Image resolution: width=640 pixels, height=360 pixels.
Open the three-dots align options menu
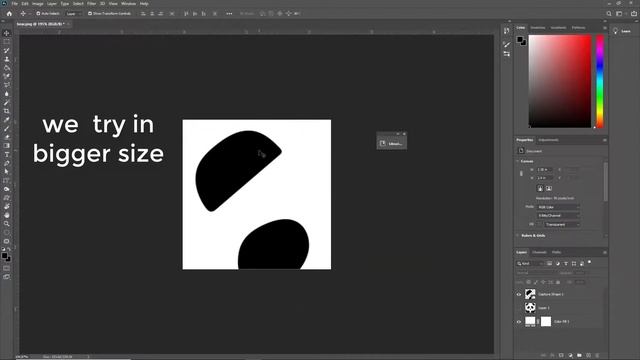[x=229, y=13]
